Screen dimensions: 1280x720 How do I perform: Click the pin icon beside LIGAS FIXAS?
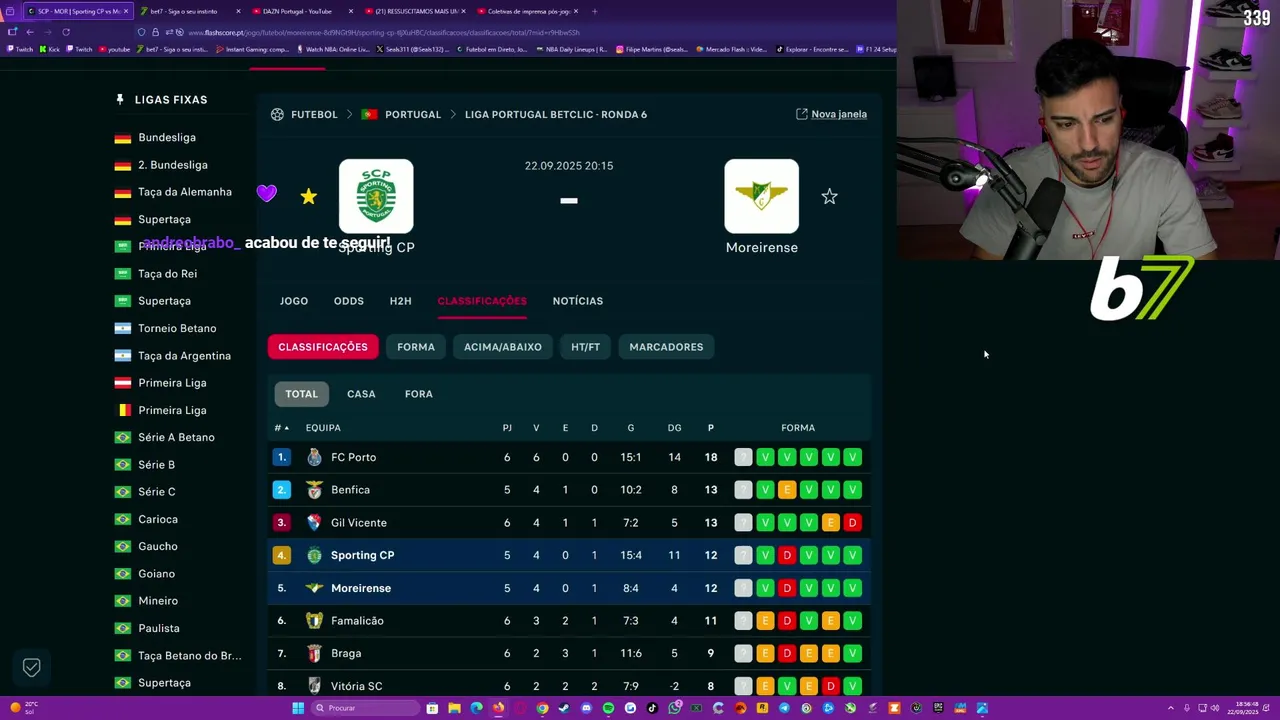point(120,100)
